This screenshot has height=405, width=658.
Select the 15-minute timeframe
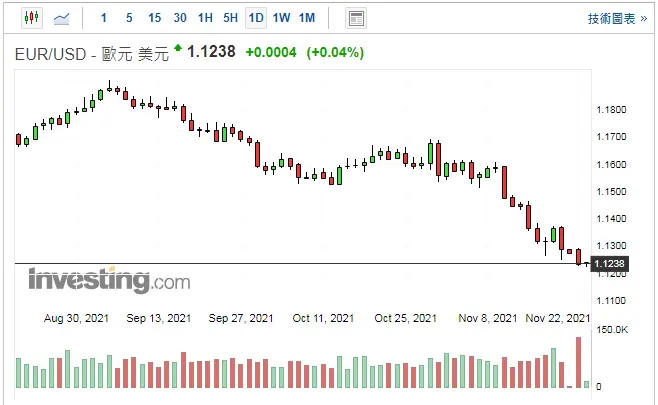pos(154,18)
